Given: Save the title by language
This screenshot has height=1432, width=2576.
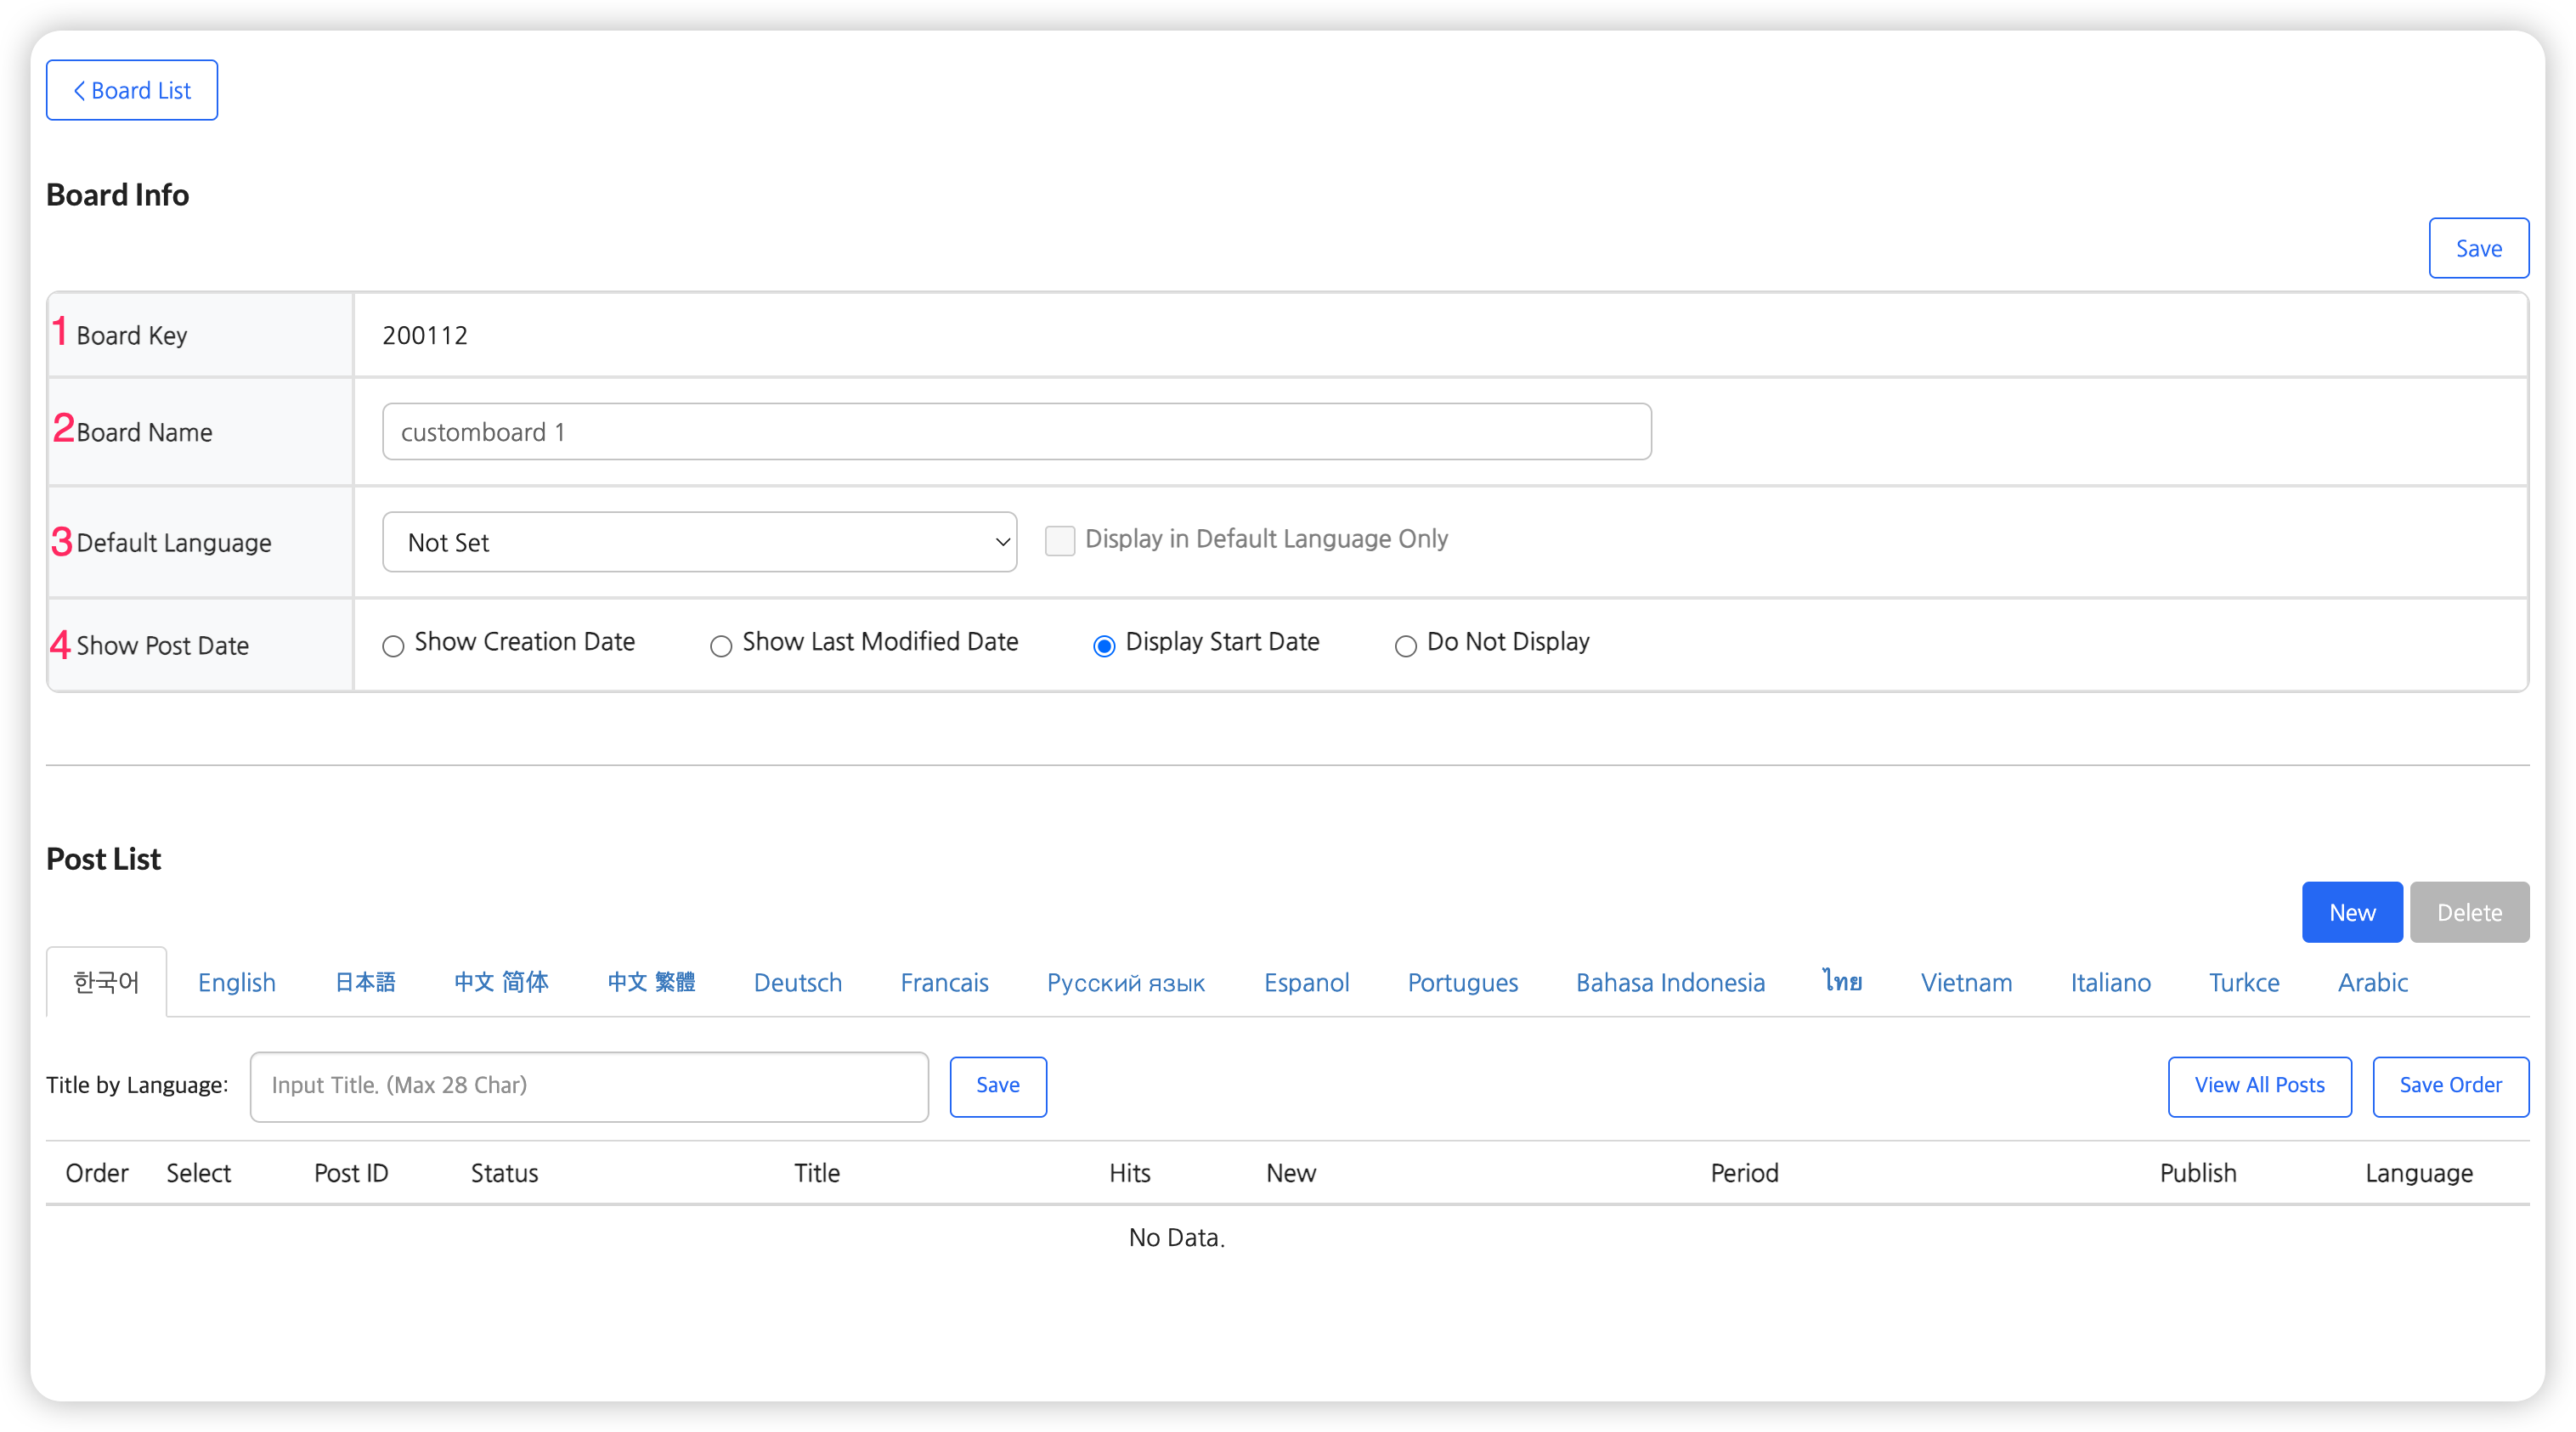Looking at the screenshot, I should pyautogui.click(x=997, y=1086).
